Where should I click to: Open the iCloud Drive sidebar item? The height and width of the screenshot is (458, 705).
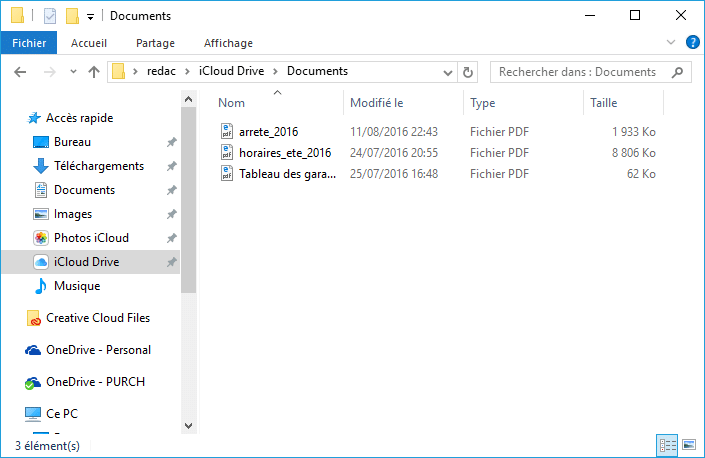90,262
